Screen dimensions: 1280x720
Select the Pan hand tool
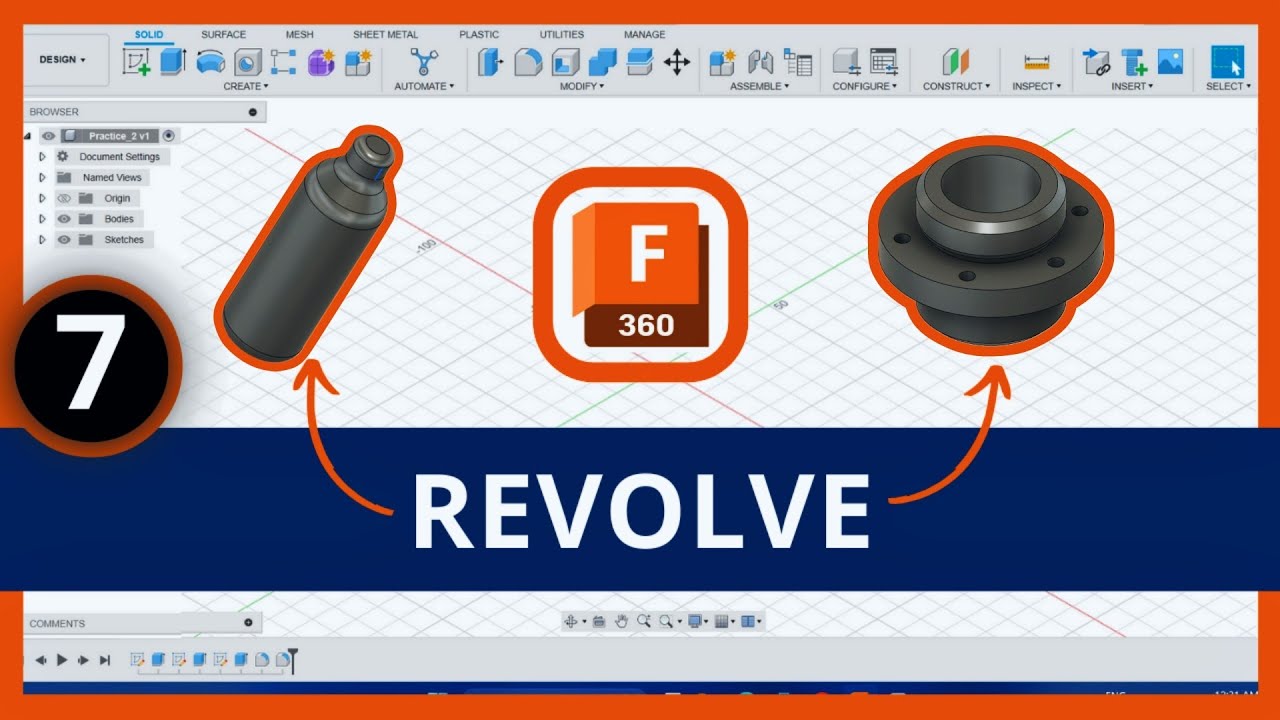click(x=621, y=621)
